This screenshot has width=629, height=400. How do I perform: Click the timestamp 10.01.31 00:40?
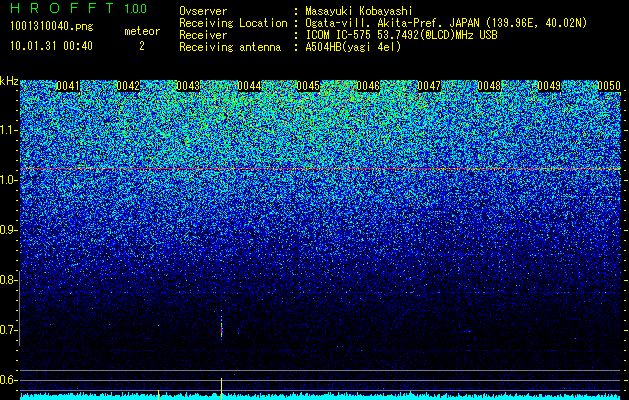coord(51,46)
